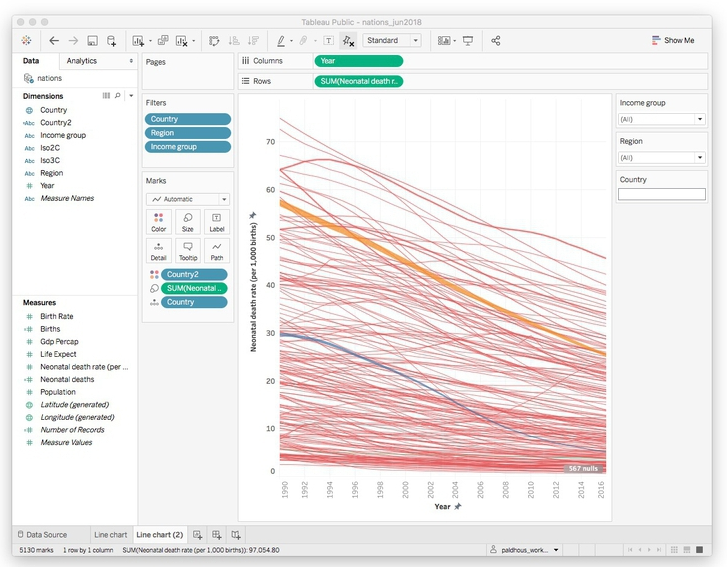
Task: Switch to the Line chart sheet tab
Action: (110, 535)
